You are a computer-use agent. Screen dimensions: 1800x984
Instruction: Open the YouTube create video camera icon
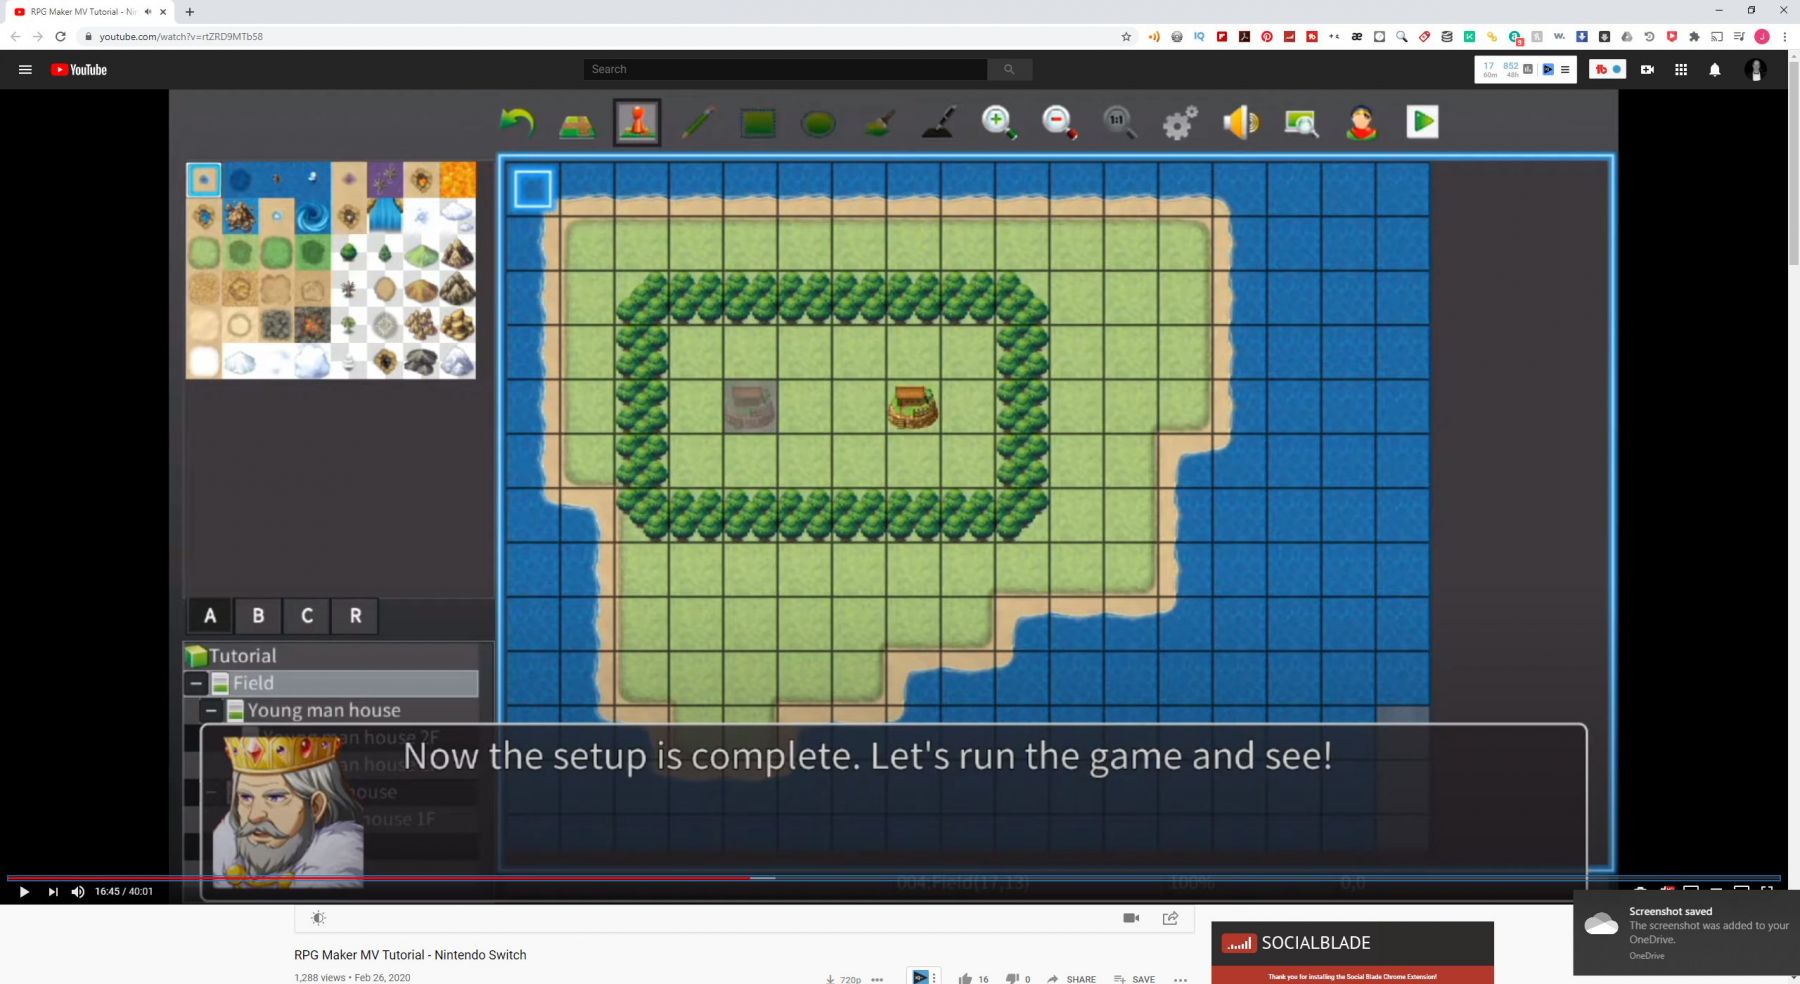point(1647,69)
